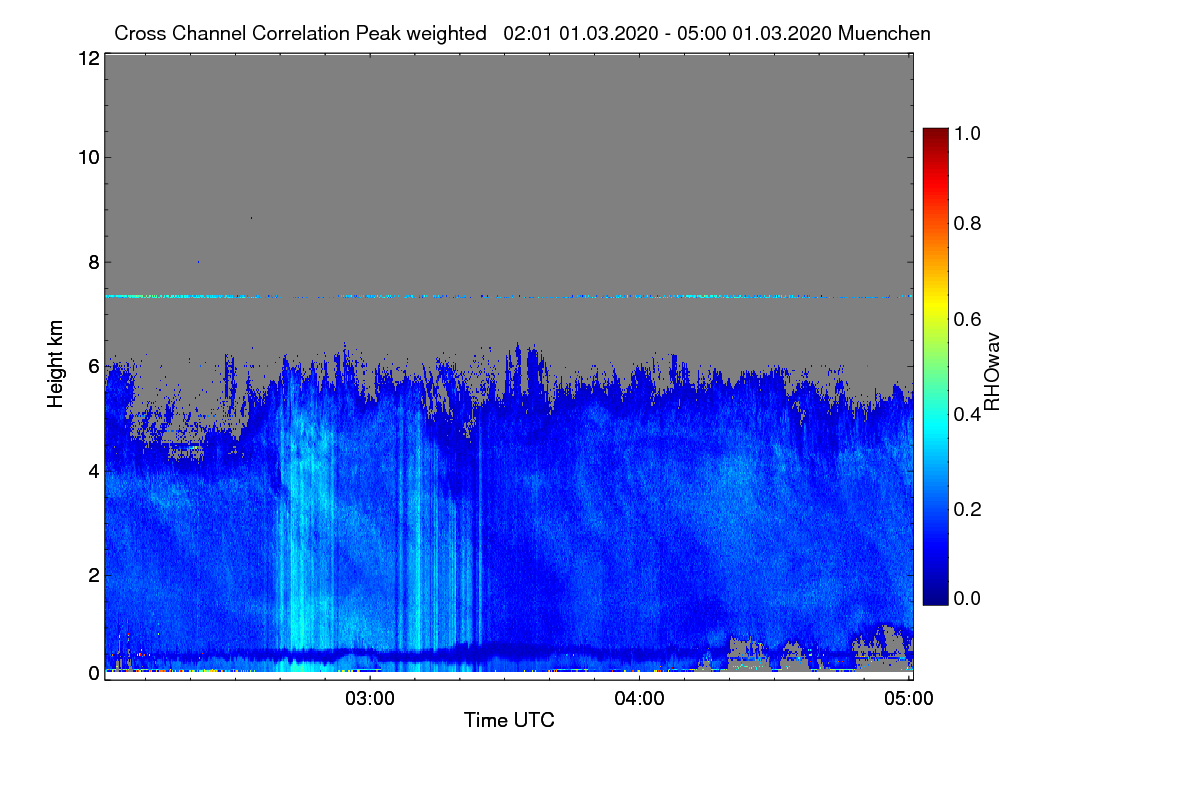Click the station name 'Muenchen' in title
The height and width of the screenshot is (800, 1200).
(x=885, y=33)
